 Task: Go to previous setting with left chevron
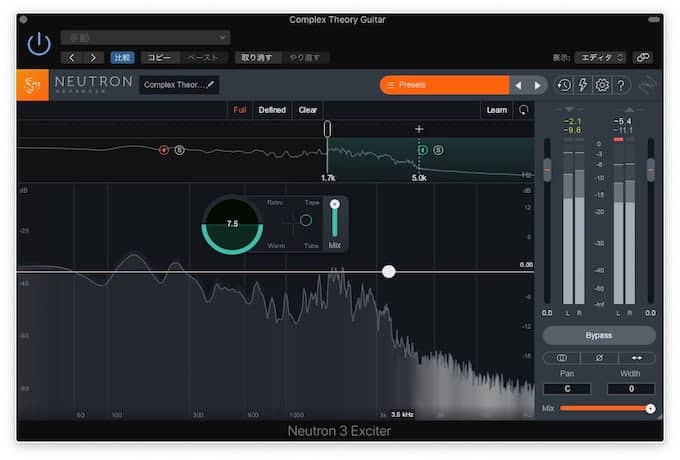pos(72,58)
